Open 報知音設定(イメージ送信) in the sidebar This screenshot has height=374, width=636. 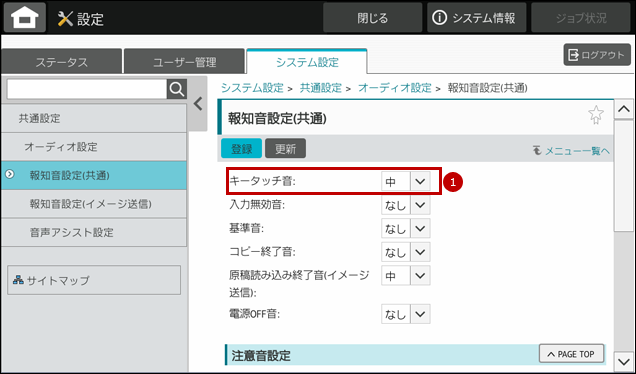point(94,204)
